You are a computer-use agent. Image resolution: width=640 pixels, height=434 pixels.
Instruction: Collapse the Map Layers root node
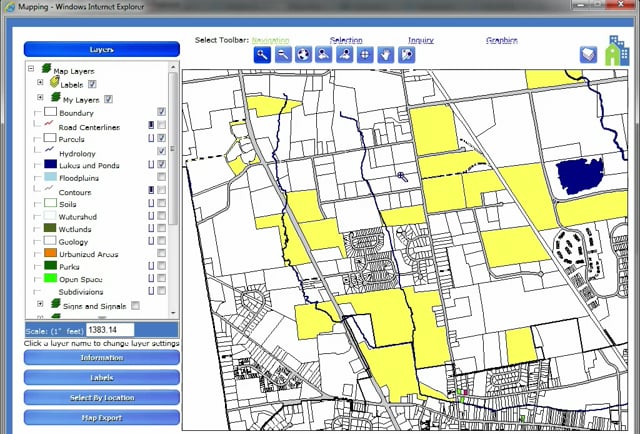31,68
